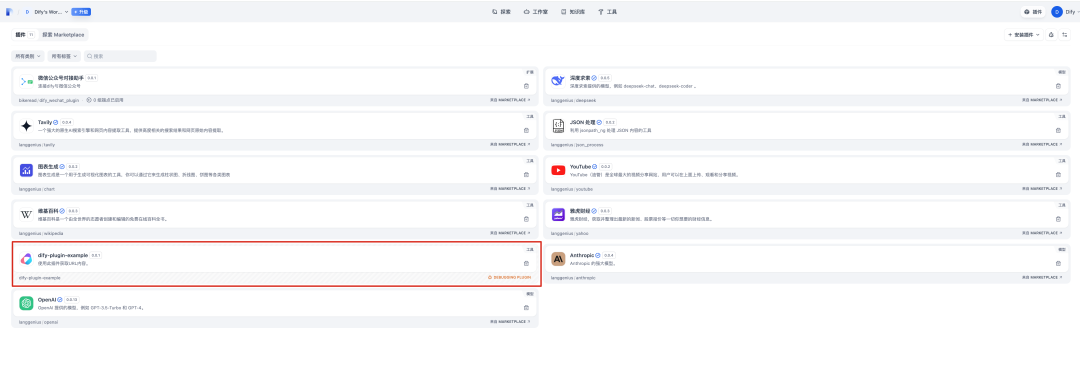Follow MARKETPLACE link on chart card
1080x382 pixels.
click(x=510, y=189)
